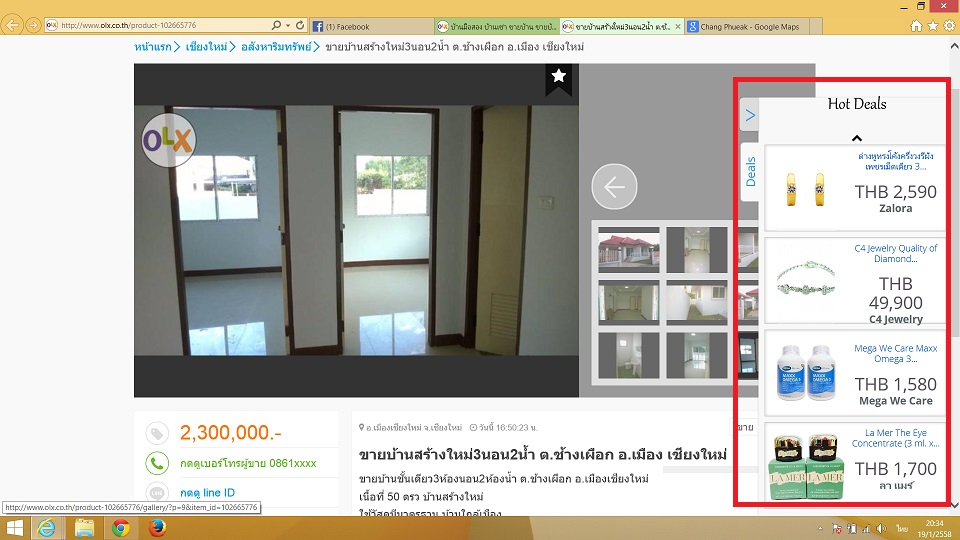Click the 2,300,000.- price text
The image size is (960, 540).
tap(230, 433)
